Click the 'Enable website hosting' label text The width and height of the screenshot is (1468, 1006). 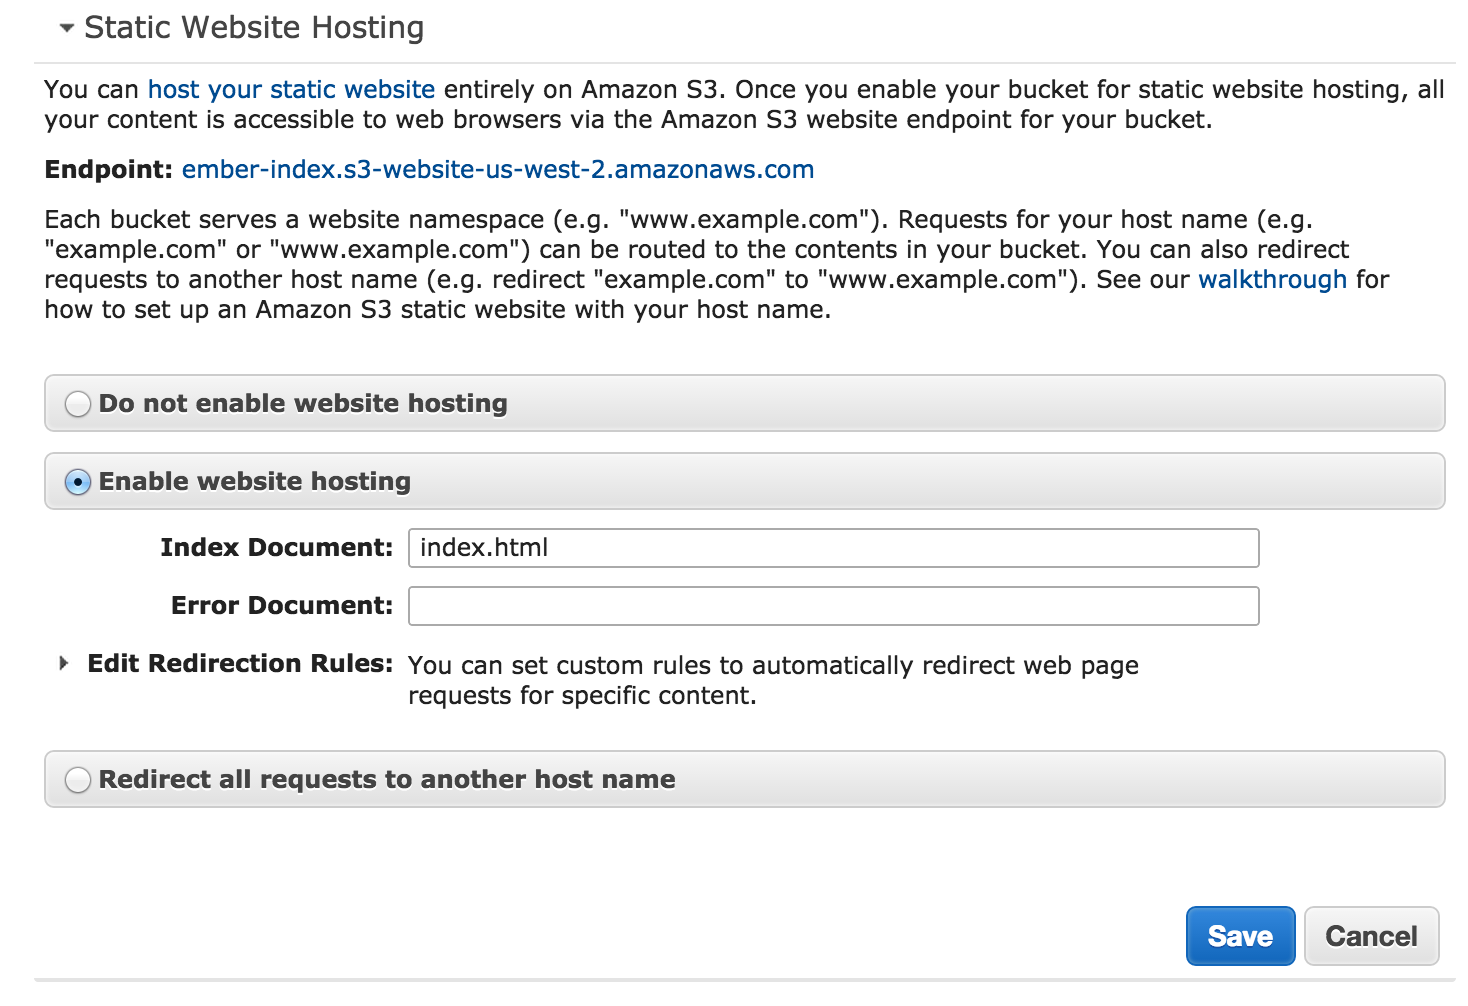(255, 482)
